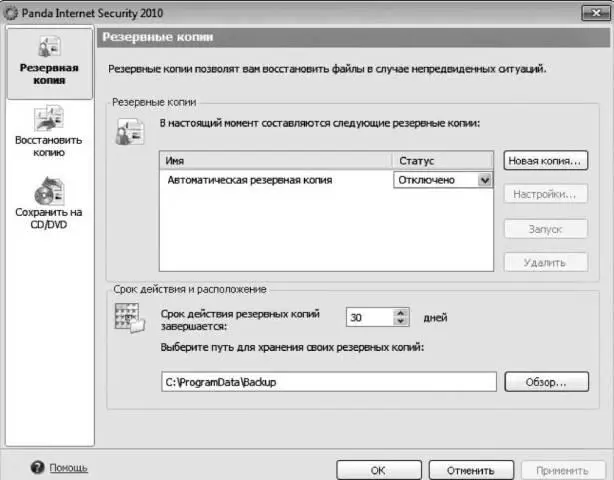This screenshot has height=480, width=614.
Task: Open the Восстановить копию sidebar section
Action: coord(49,131)
